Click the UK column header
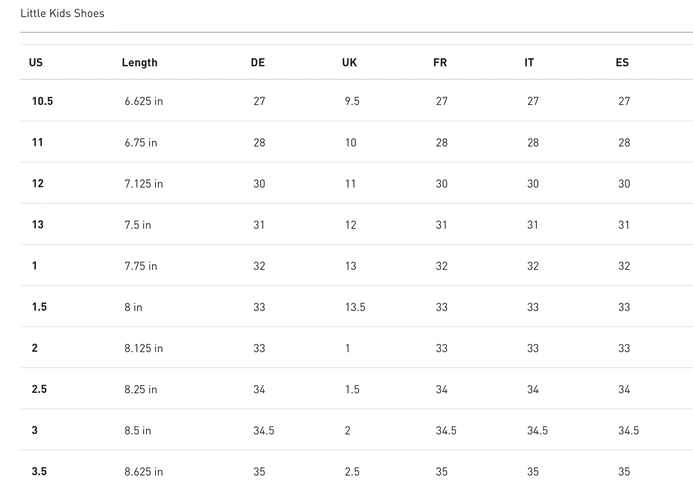Screen dimensions: 693x500 click(349, 62)
